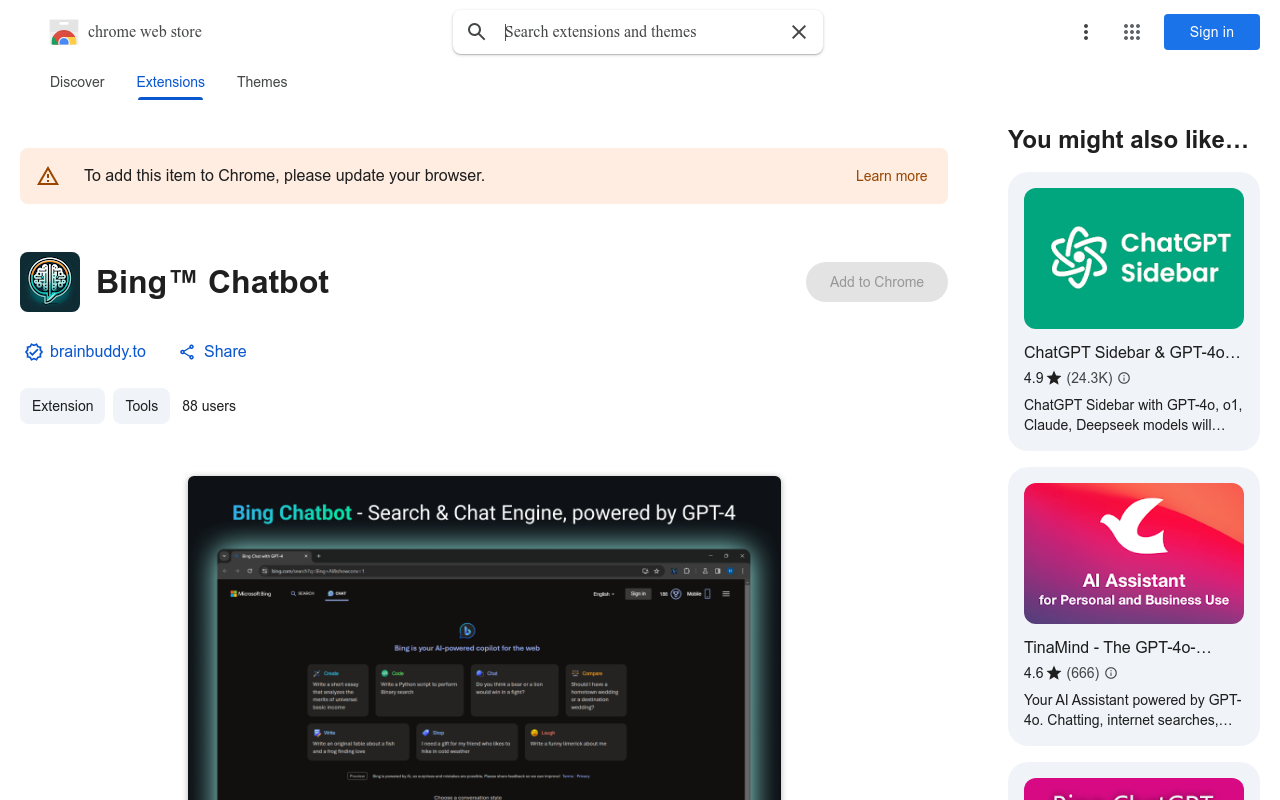Open the three-dot overflow menu
Viewport: 1280px width, 800px height.
click(1085, 31)
